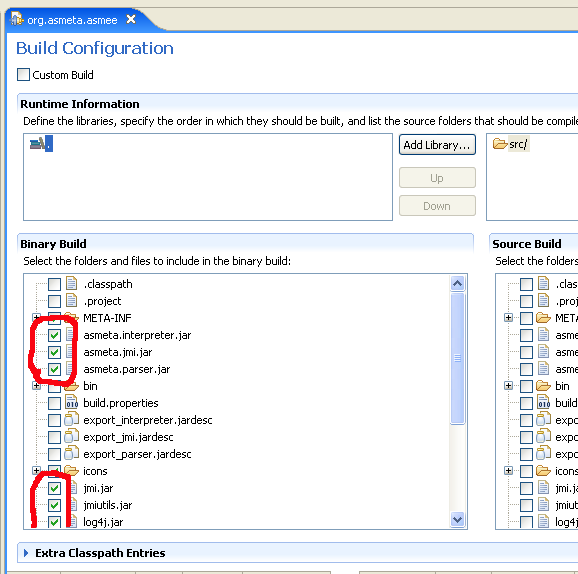Click the build.properties file icon in Binary Build
Image resolution: width=578 pixels, height=574 pixels.
(x=72, y=402)
